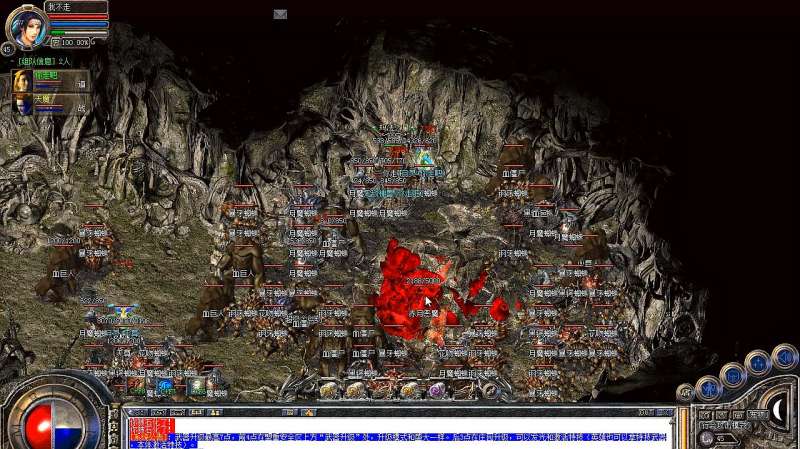Click the level 45 badge beside portrait

tap(7, 49)
